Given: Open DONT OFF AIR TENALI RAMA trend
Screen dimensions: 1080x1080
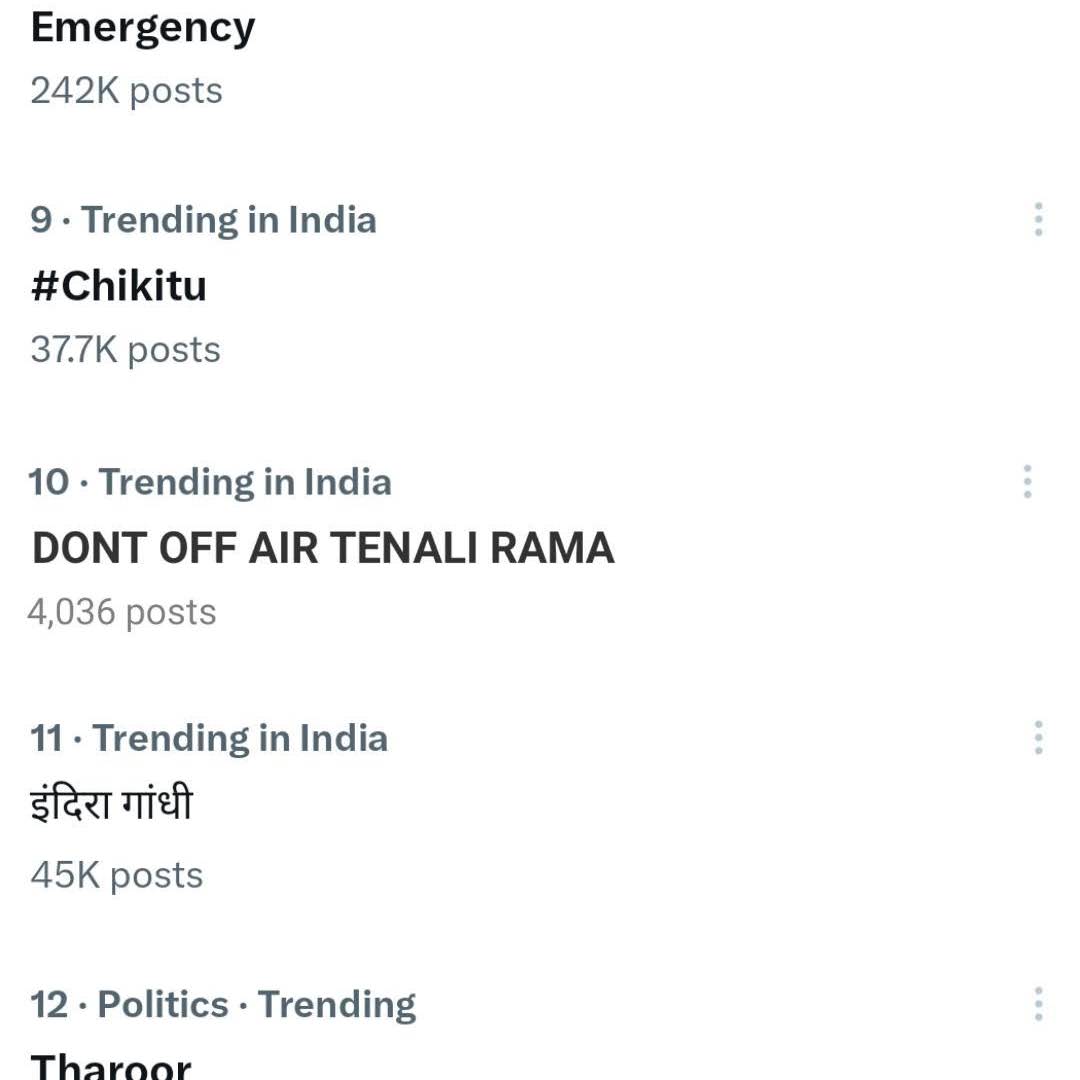Looking at the screenshot, I should [323, 548].
